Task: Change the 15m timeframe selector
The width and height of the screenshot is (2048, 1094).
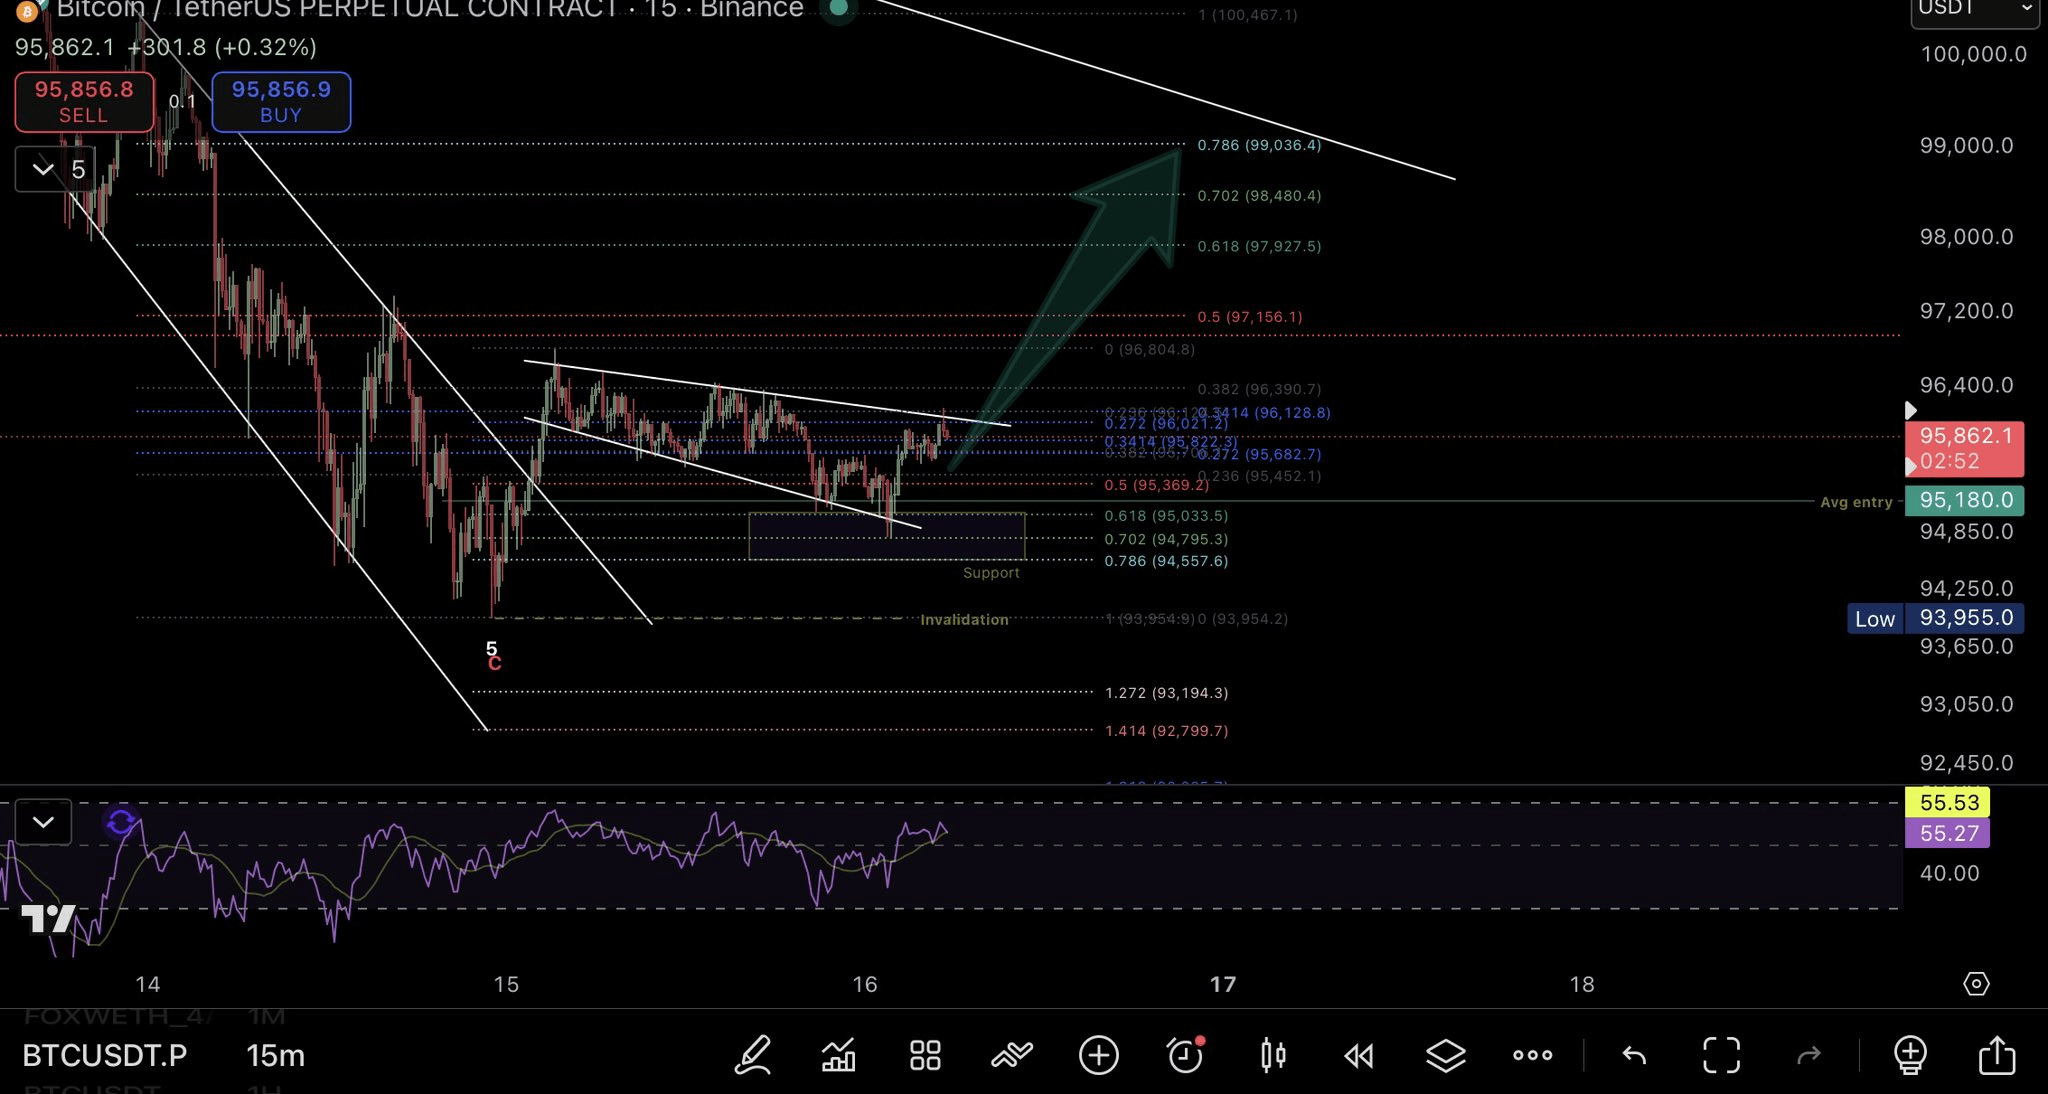Action: click(275, 1055)
